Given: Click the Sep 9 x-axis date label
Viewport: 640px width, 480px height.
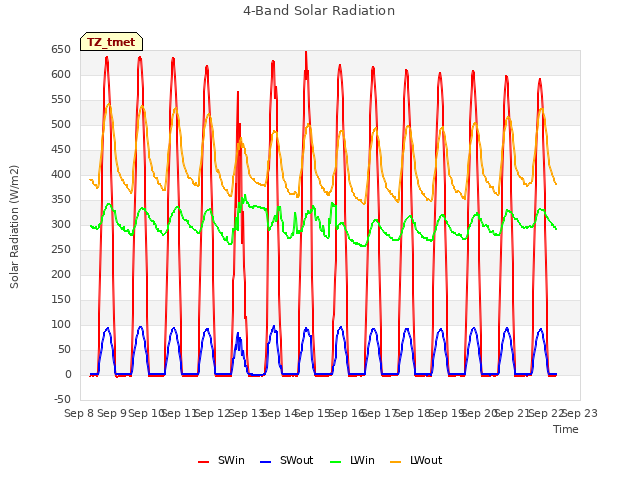Looking at the screenshot, I should pyautogui.click(x=112, y=413).
